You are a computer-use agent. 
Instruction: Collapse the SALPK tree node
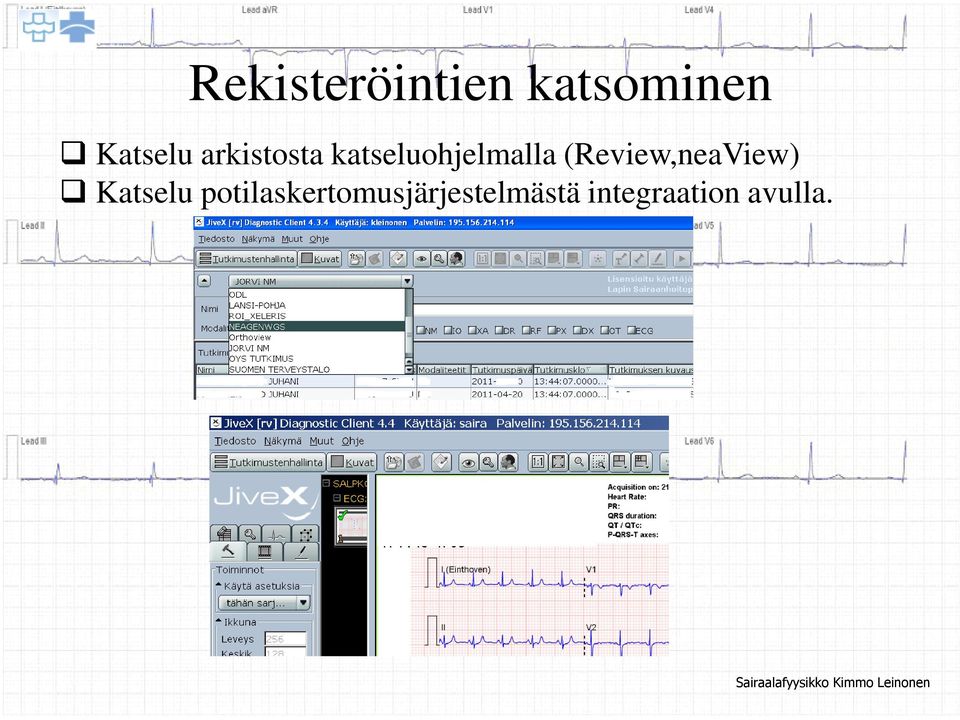point(326,483)
